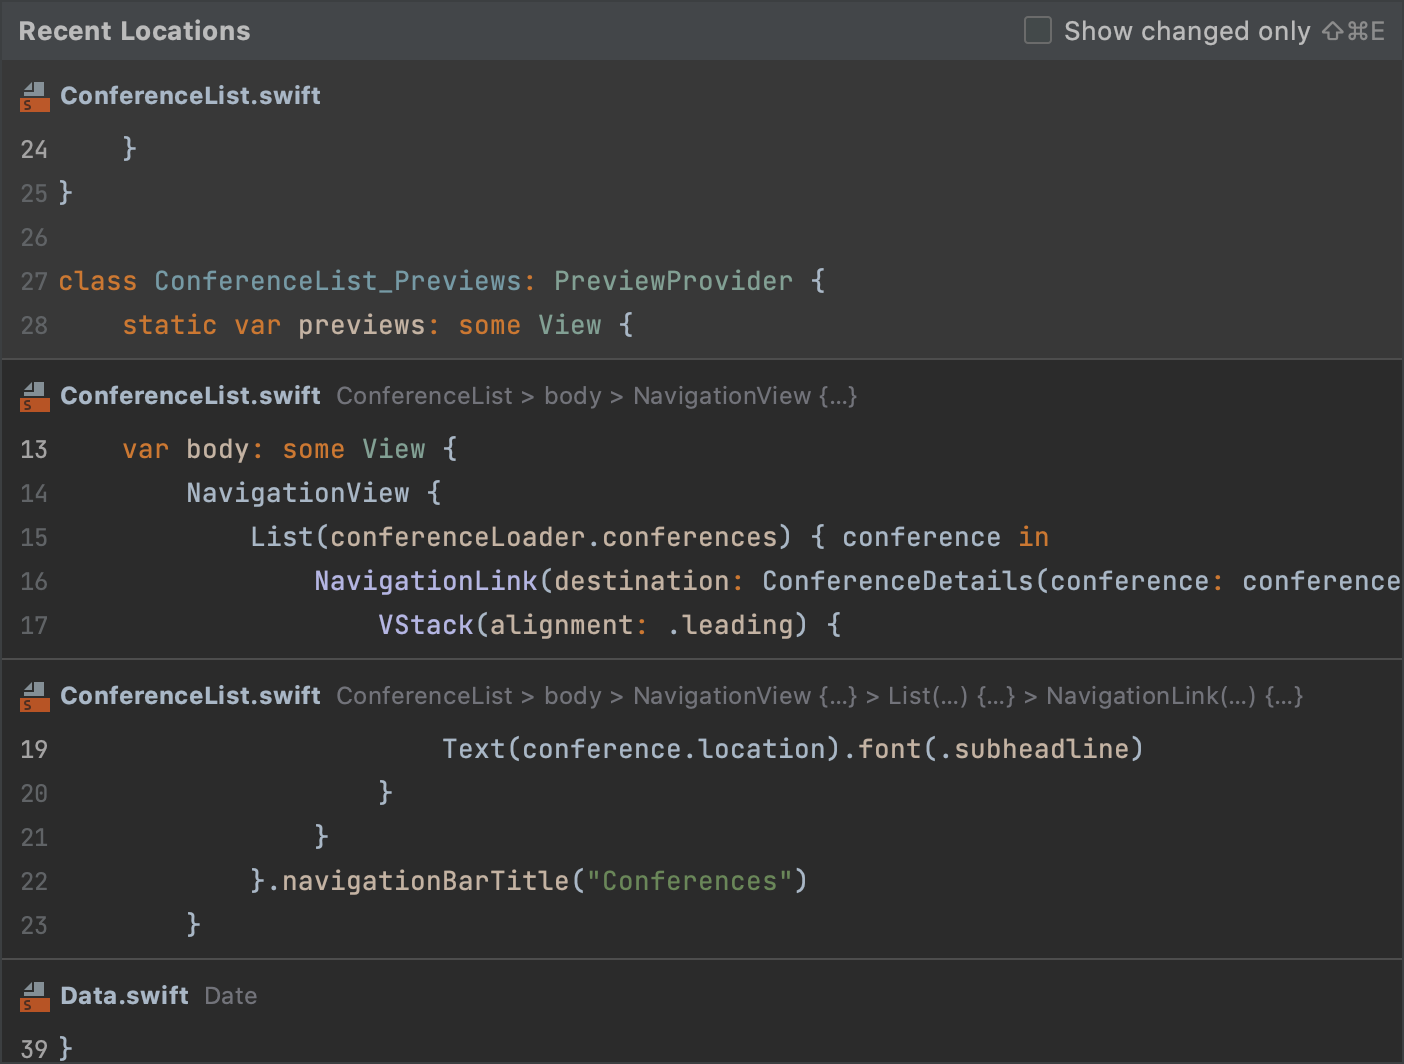Screen dimensions: 1404x1064
Task: Open the first ConferenceList.swift title without breadcrumbs
Action: pos(190,96)
